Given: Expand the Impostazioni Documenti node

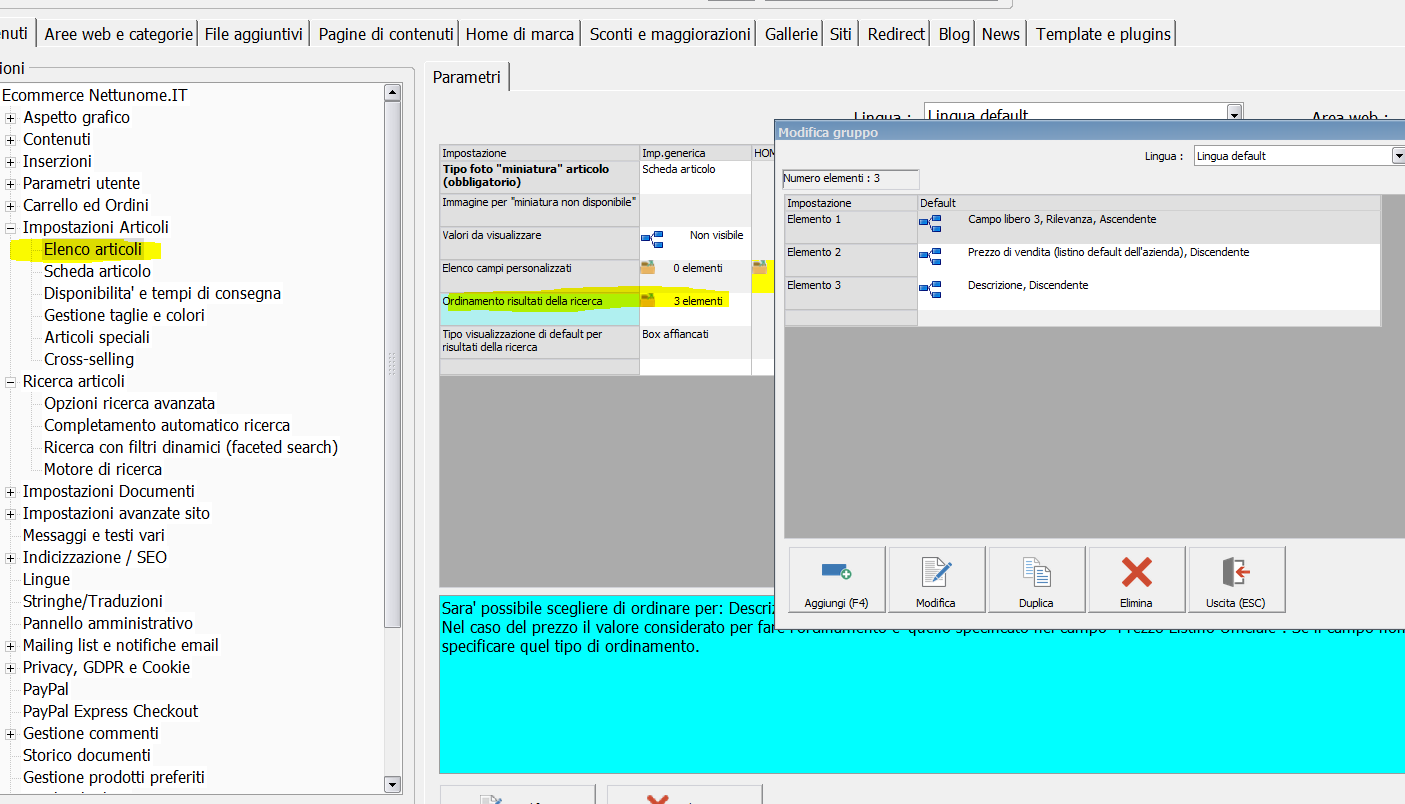Looking at the screenshot, I should (x=11, y=492).
